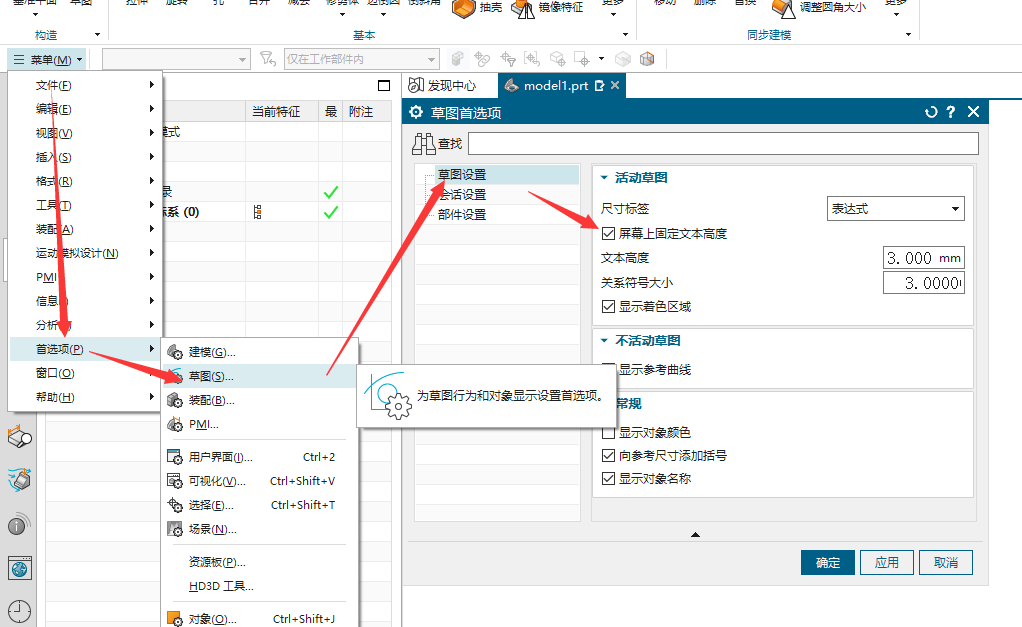Click the help question mark in dialog title
Viewport: 1022px width, 627px height.
pyautogui.click(x=951, y=112)
